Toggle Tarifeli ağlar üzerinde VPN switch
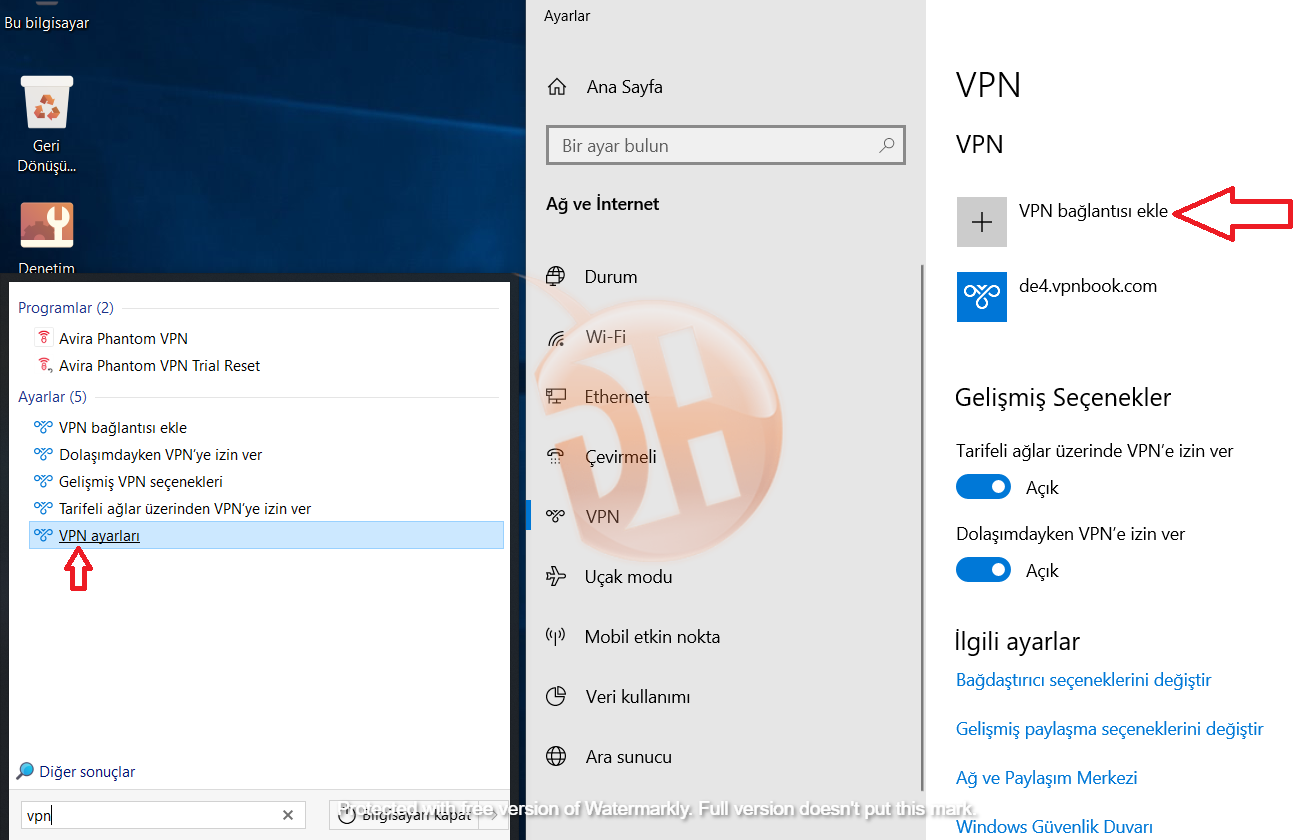1314x840 pixels. coord(984,487)
